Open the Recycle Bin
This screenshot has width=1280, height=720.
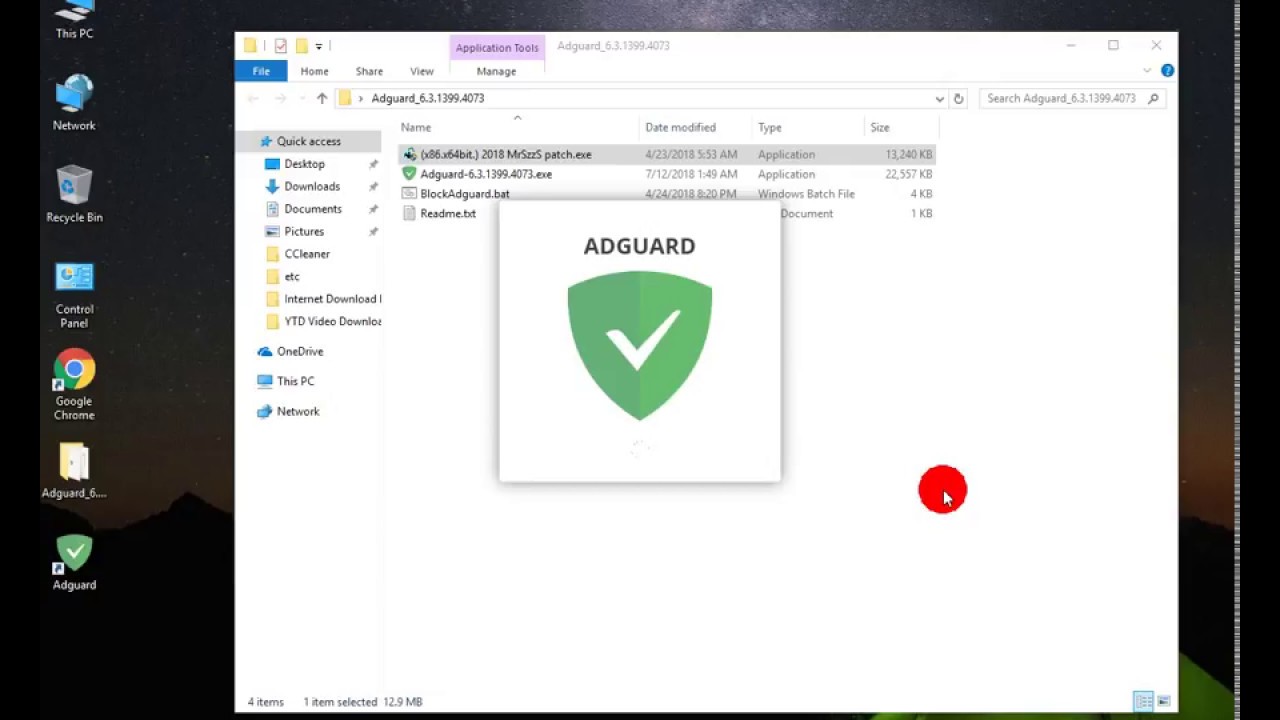(74, 185)
